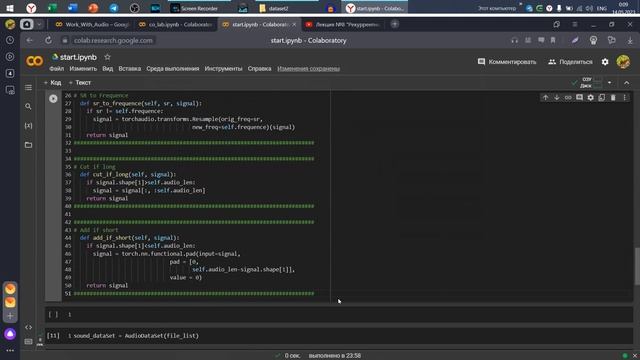Open more cell actions menu
The width and height of the screenshot is (640, 360).
(x=624, y=98)
